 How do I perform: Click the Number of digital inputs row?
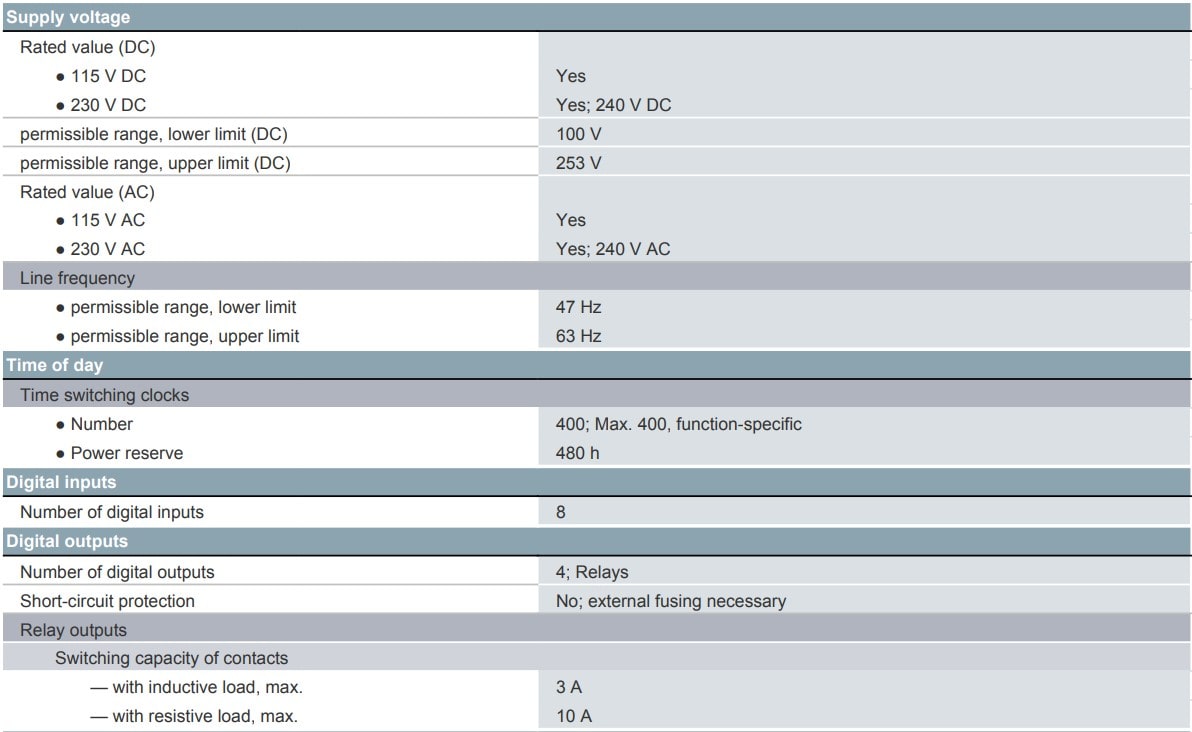coord(596,512)
